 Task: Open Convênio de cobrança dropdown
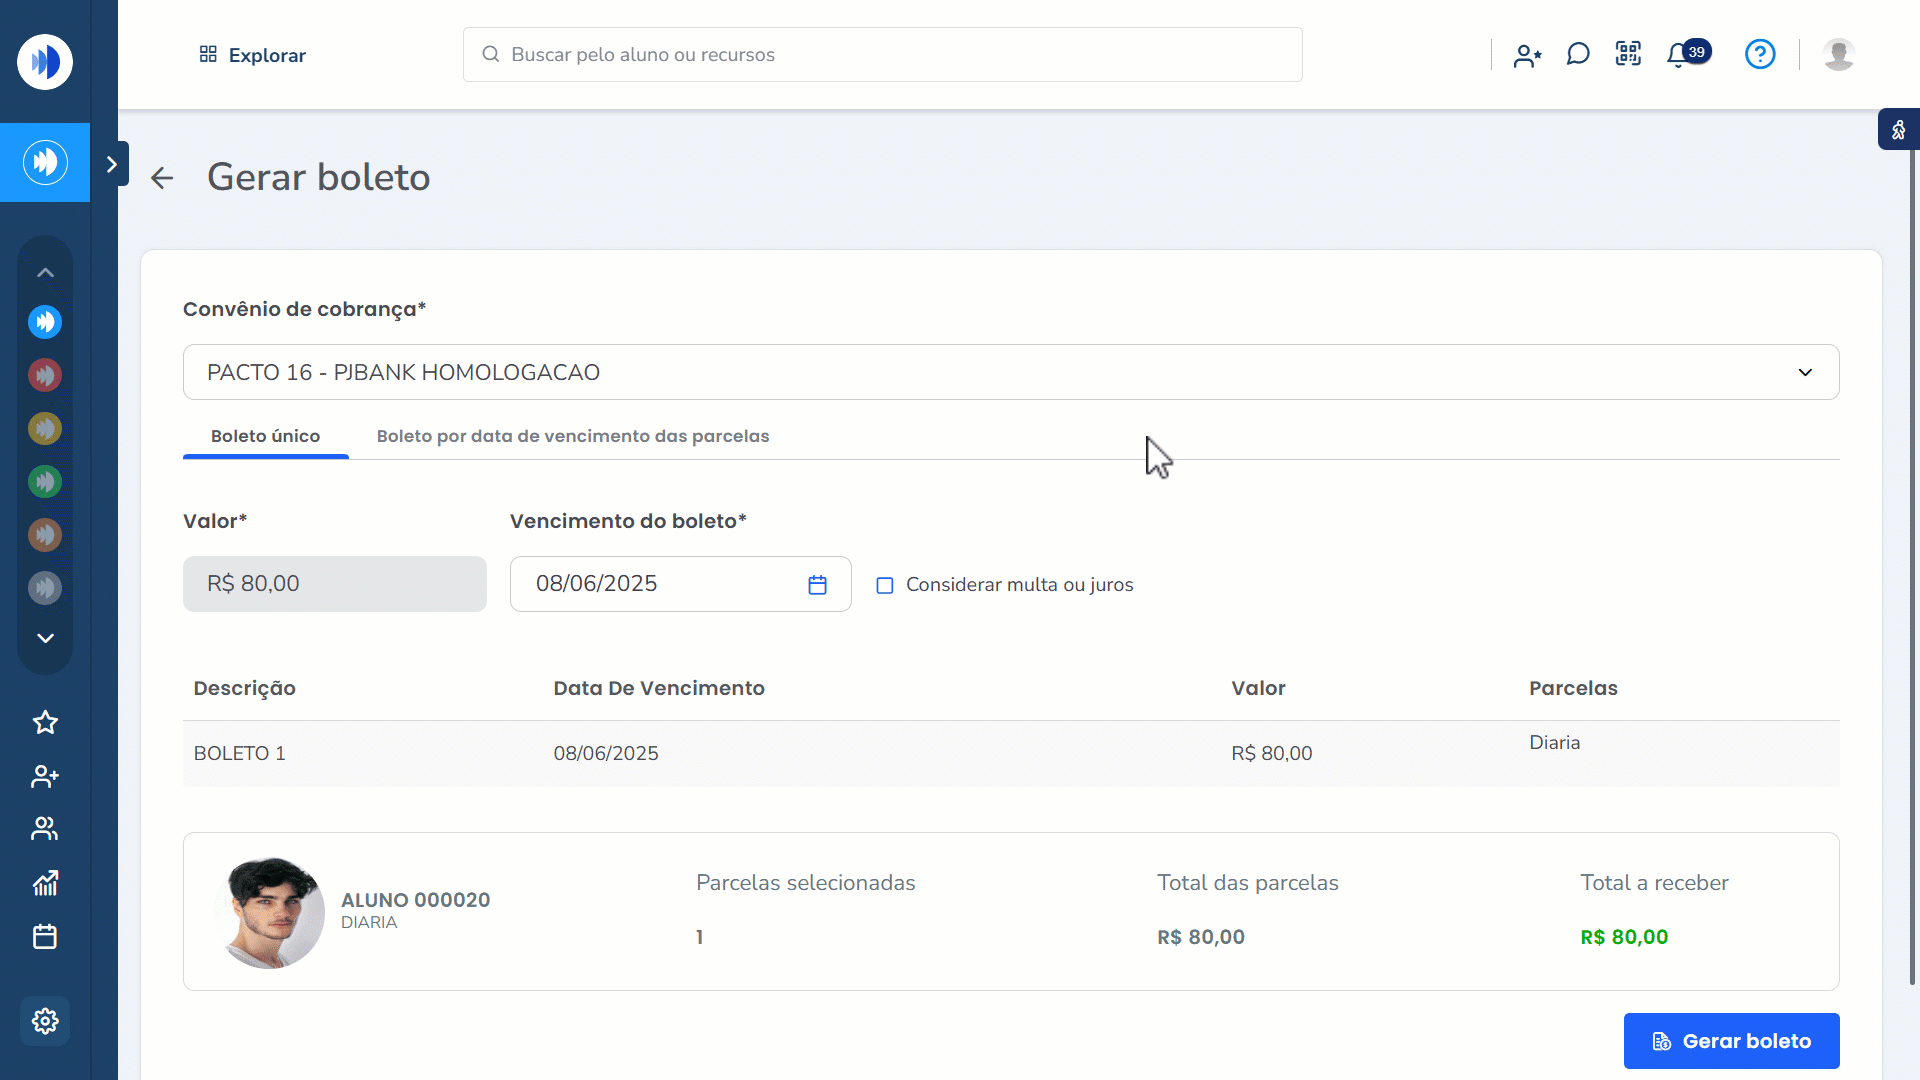1010,372
